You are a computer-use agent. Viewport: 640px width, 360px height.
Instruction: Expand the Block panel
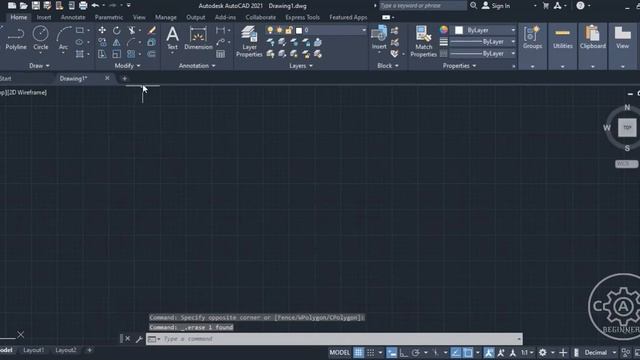coord(388,66)
